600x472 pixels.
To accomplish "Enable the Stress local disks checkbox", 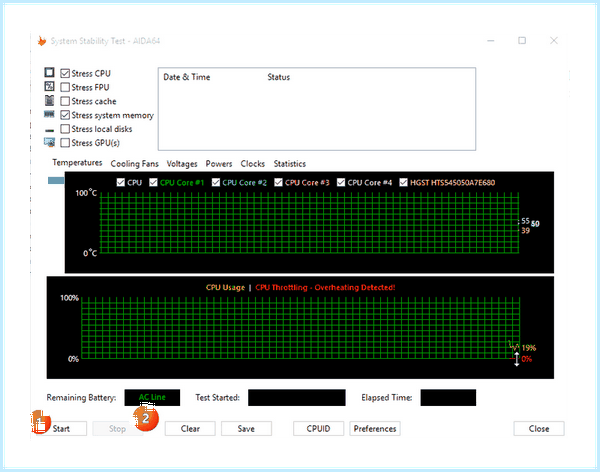I will point(65,129).
